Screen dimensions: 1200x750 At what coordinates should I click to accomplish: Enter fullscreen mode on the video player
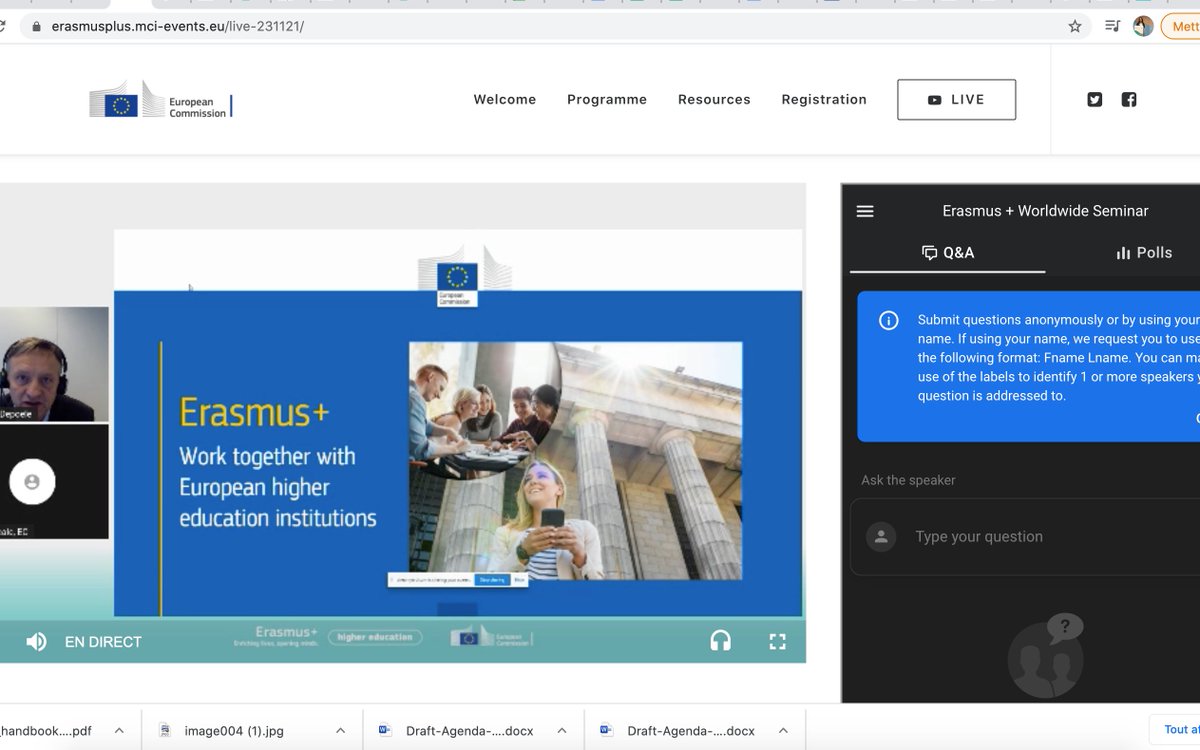777,642
